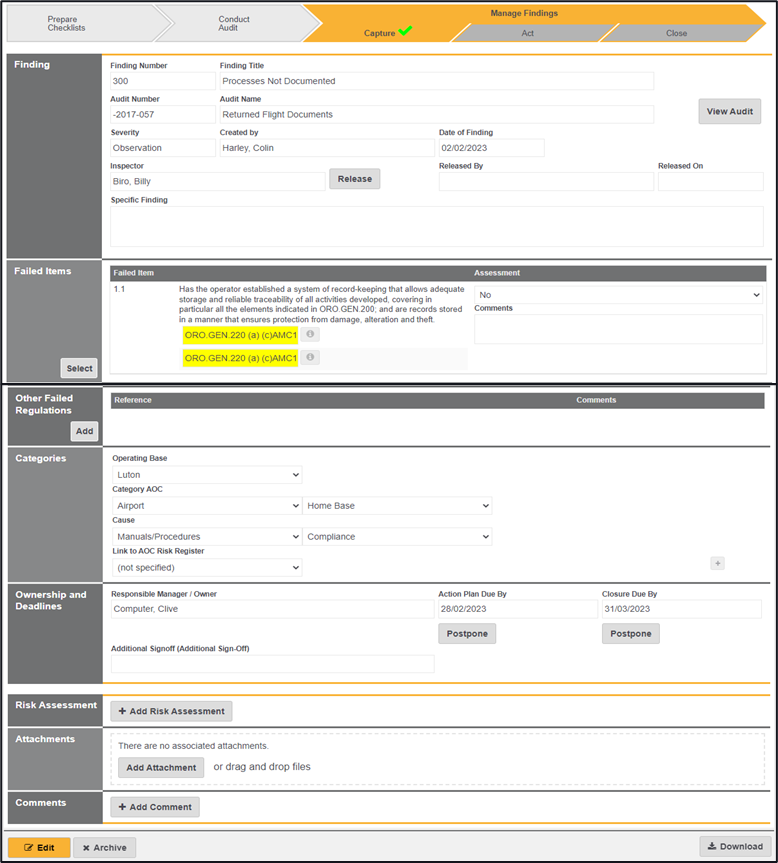This screenshot has height=863, width=778.
Task: Click the Add Attachment button
Action: coord(161,767)
